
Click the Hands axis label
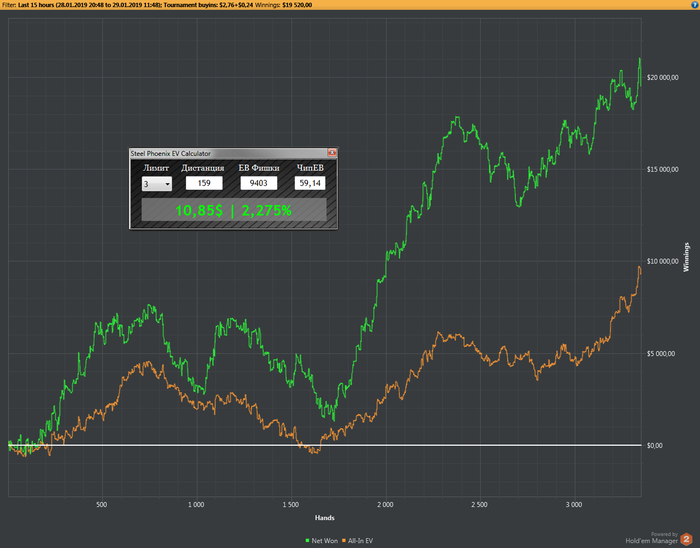click(x=325, y=518)
